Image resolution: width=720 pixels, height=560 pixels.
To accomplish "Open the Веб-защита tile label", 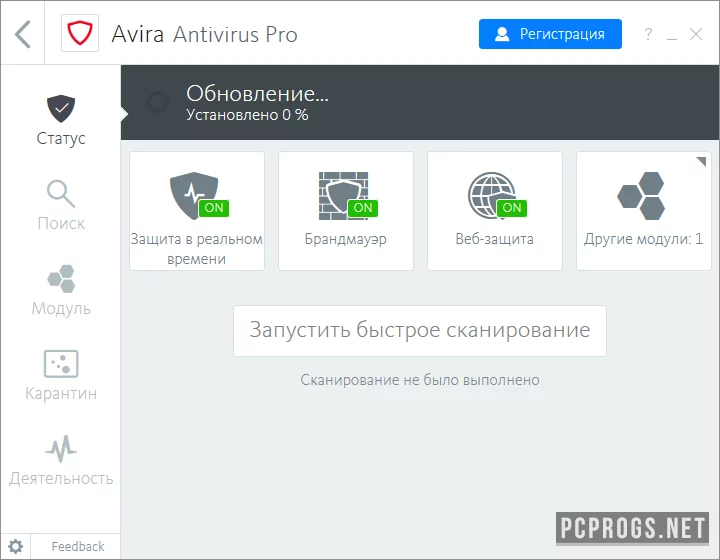I will click(495, 239).
